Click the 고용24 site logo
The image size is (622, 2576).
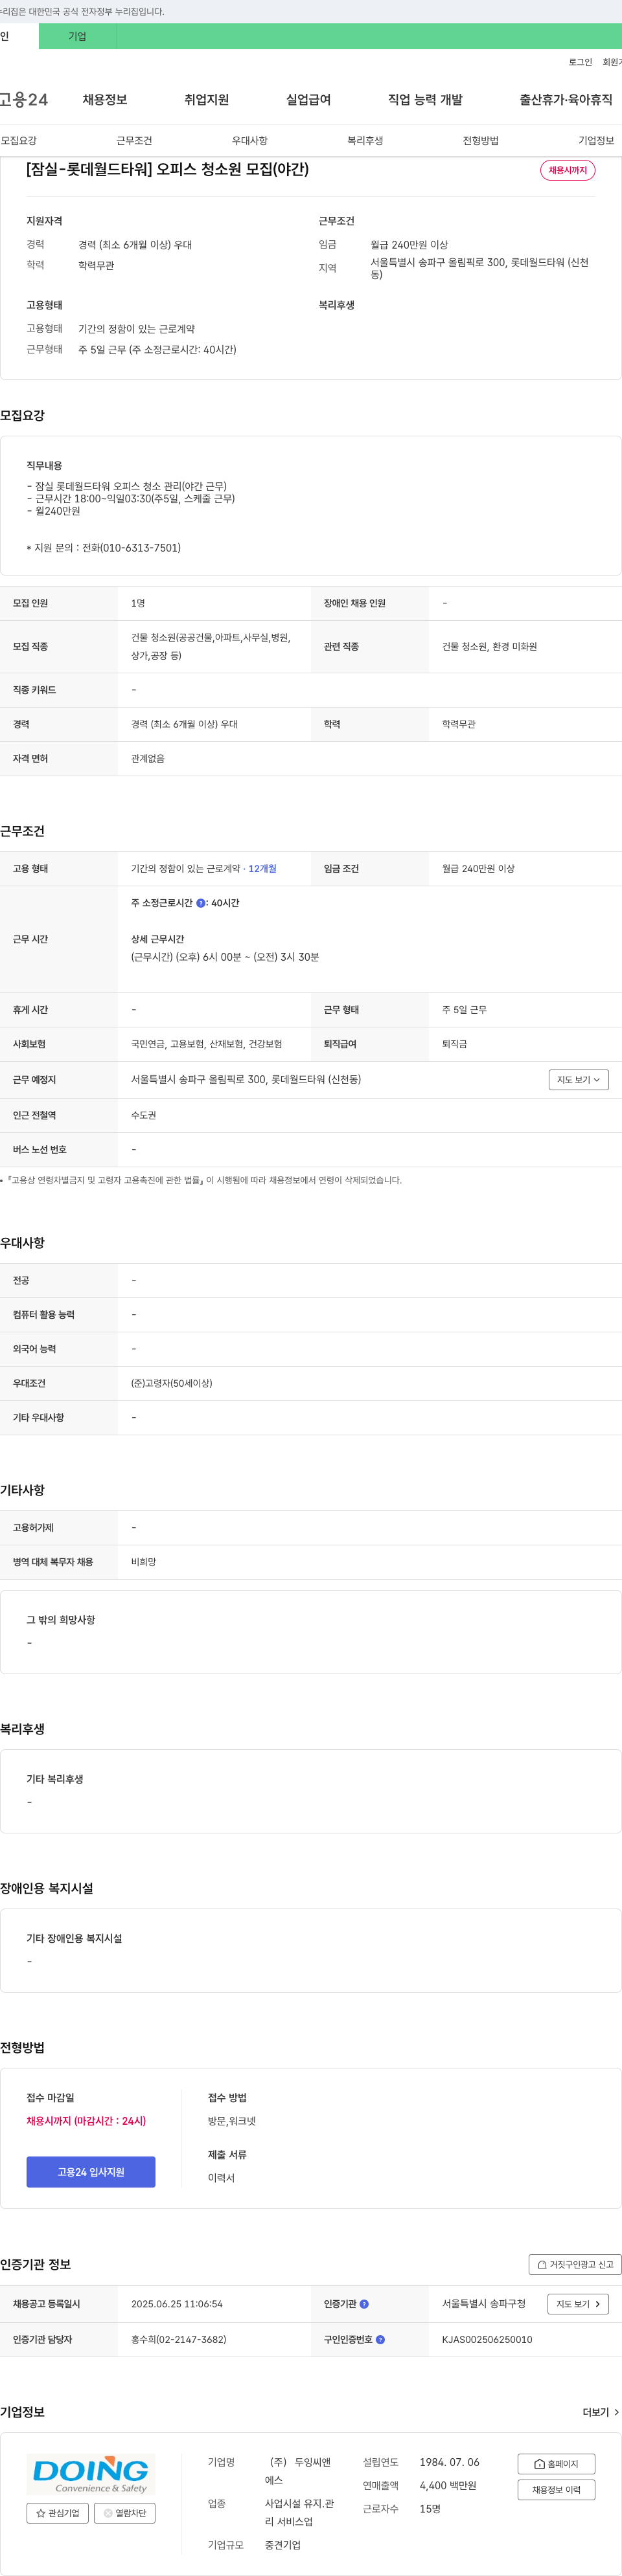tap(24, 99)
